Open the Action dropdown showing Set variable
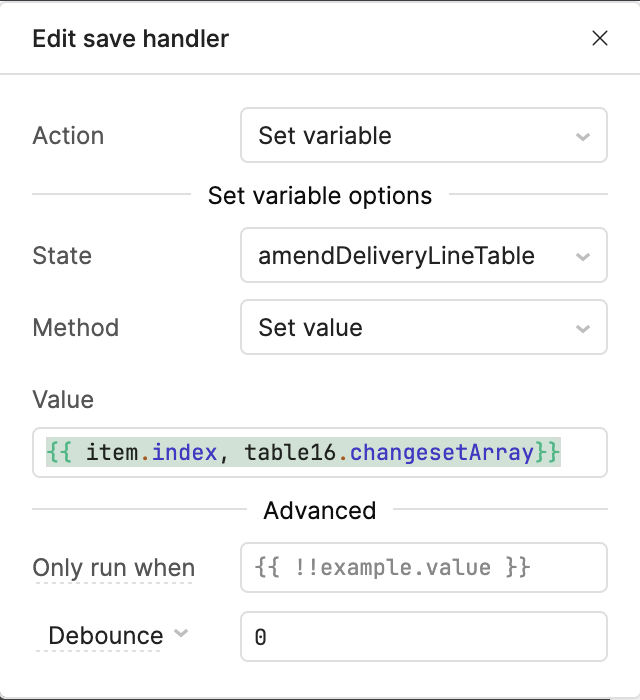The width and height of the screenshot is (640, 700). pos(410,136)
